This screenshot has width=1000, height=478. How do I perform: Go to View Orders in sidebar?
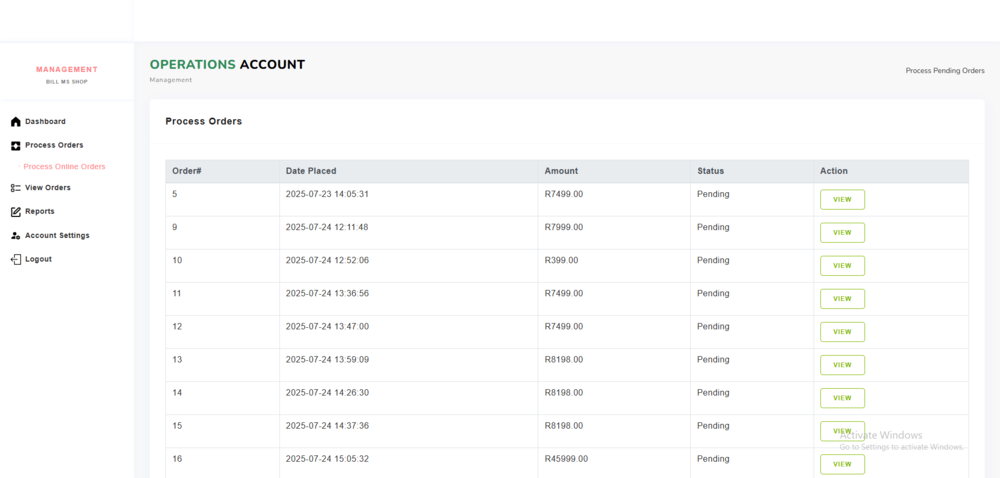(x=48, y=188)
